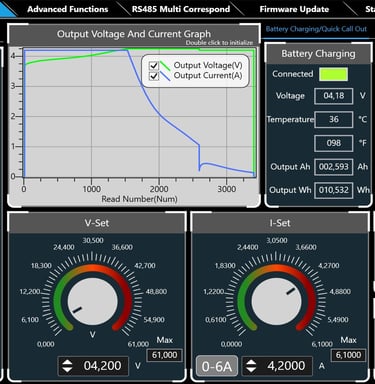Click battery Voltage field 04,18
This screenshot has height=384, width=375.
(x=333, y=96)
